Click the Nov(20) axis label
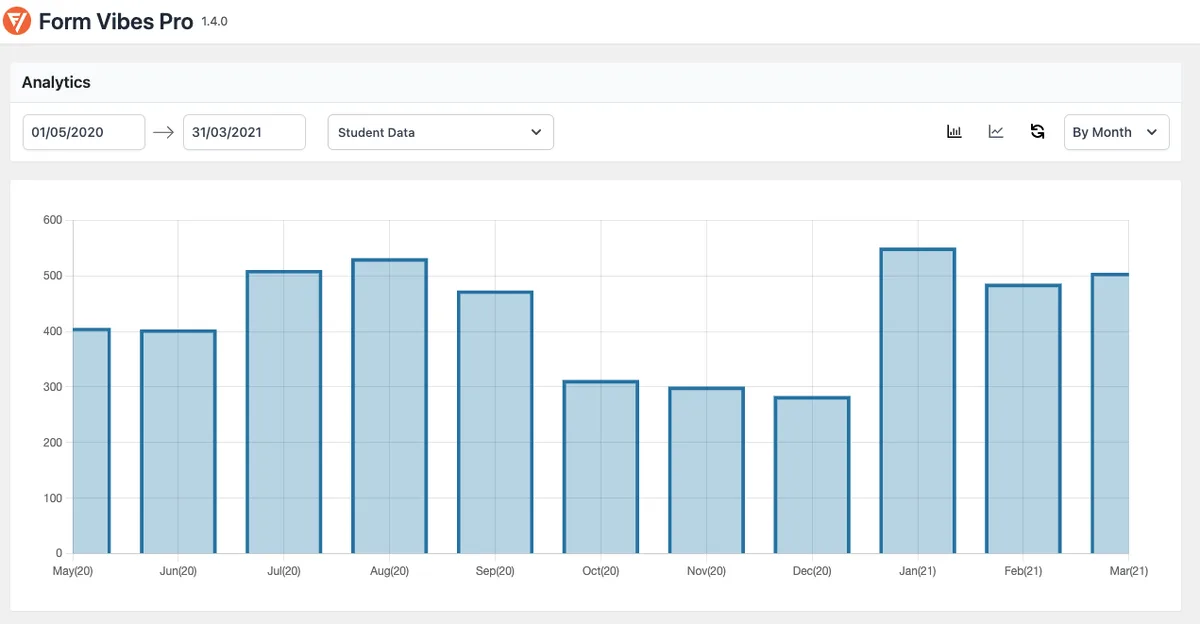 click(x=708, y=571)
